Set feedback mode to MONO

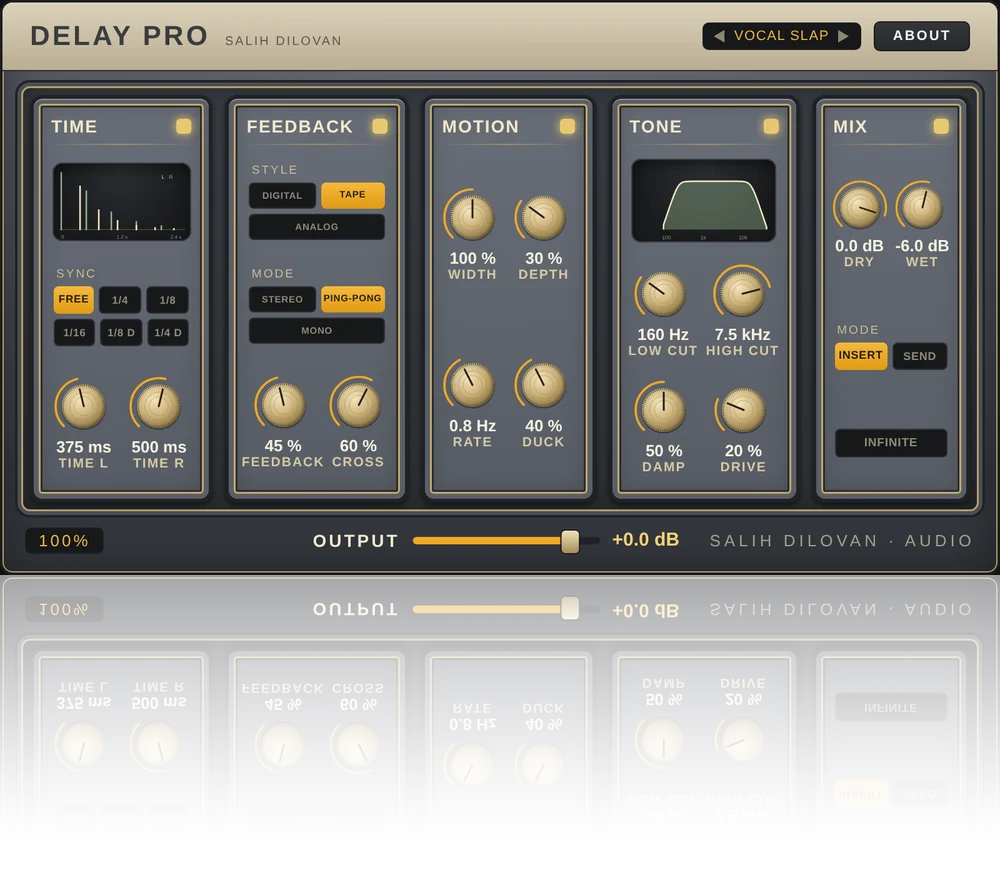click(x=316, y=330)
